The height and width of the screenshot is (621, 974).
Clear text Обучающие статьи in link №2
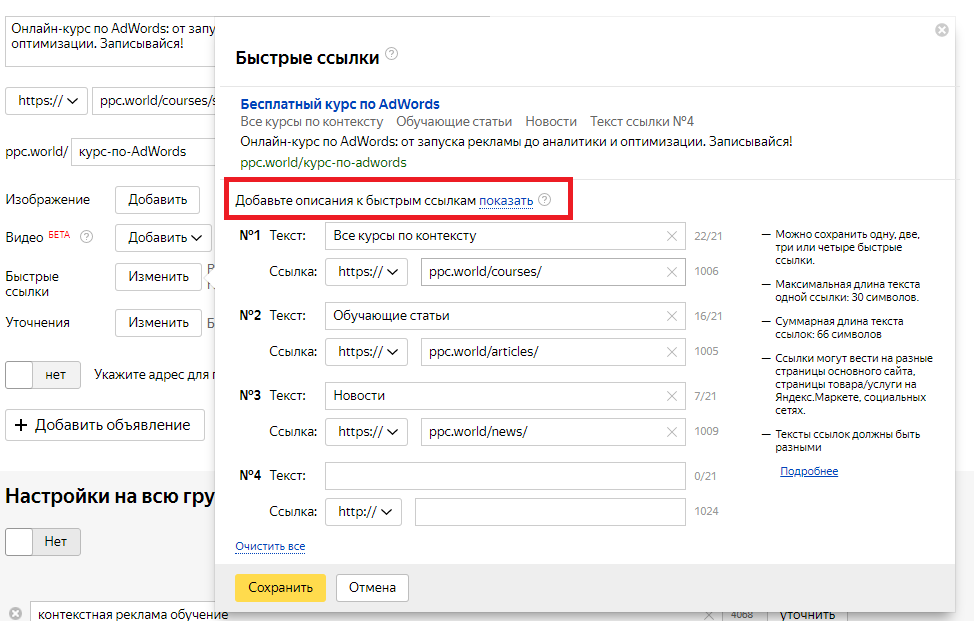click(x=672, y=316)
